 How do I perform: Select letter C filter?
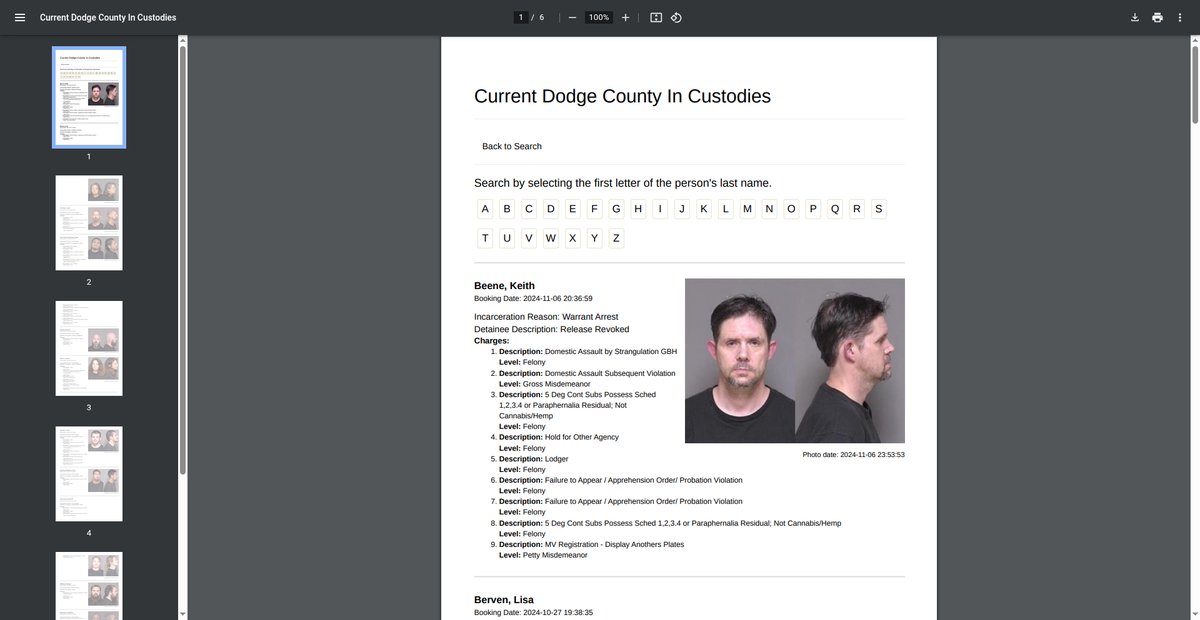point(529,209)
